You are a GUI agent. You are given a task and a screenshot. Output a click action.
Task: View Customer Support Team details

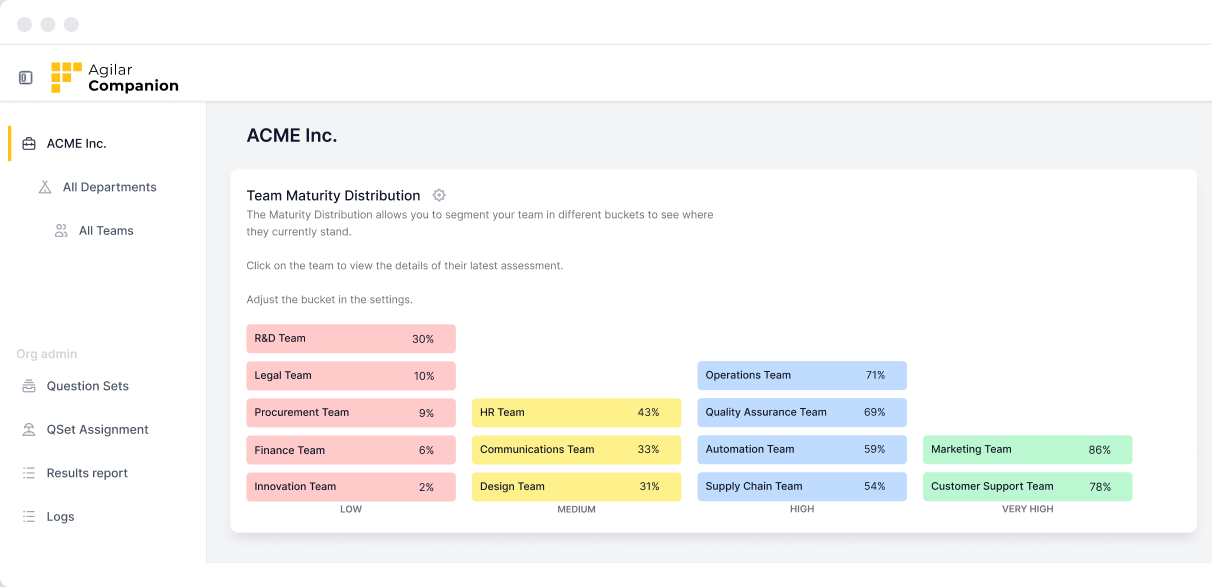[x=1027, y=487]
